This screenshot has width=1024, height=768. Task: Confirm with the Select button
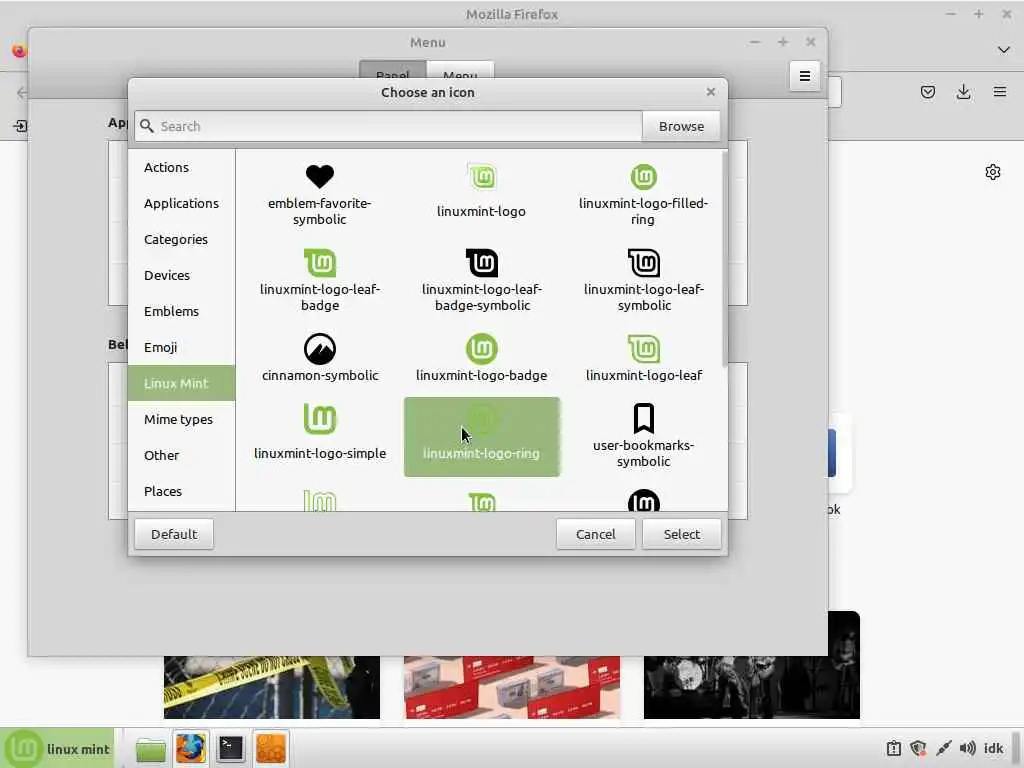coord(682,534)
